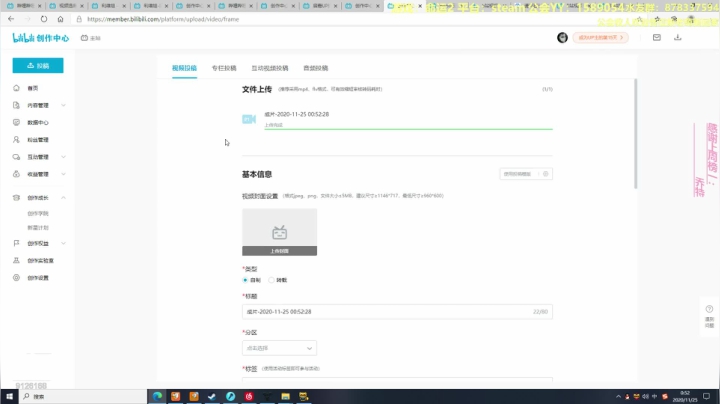Screen dimensions: 720x404
Task: Click the 粉丝管理 person icon
Action: (17, 140)
